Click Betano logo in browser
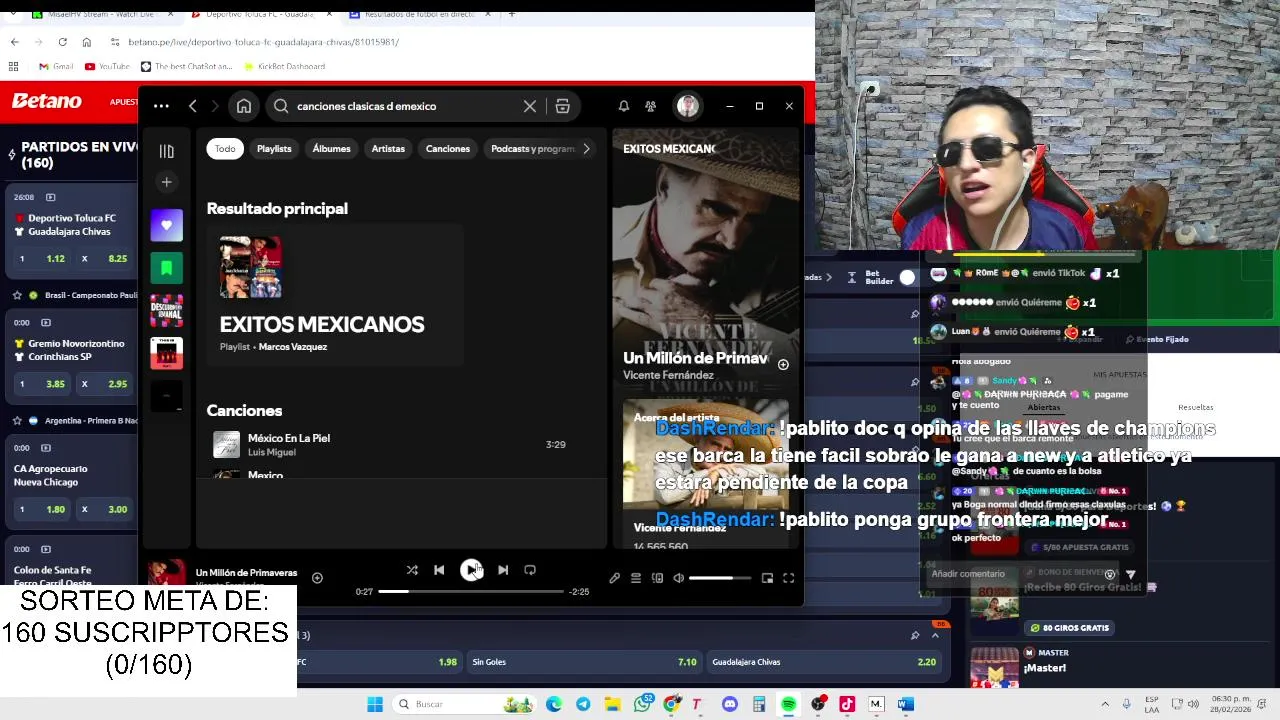The image size is (1280, 720). coord(47,101)
